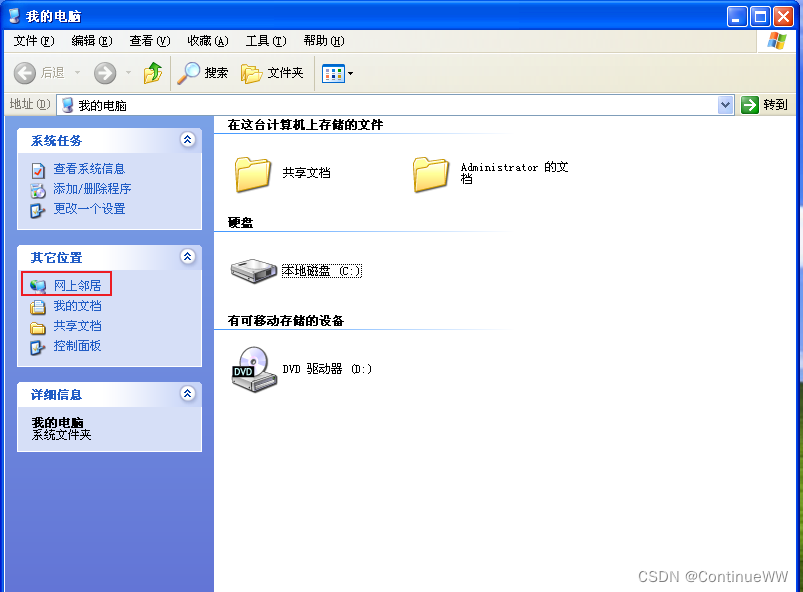Open the 查看 menu
Screen dimensions: 803x592
click(148, 41)
